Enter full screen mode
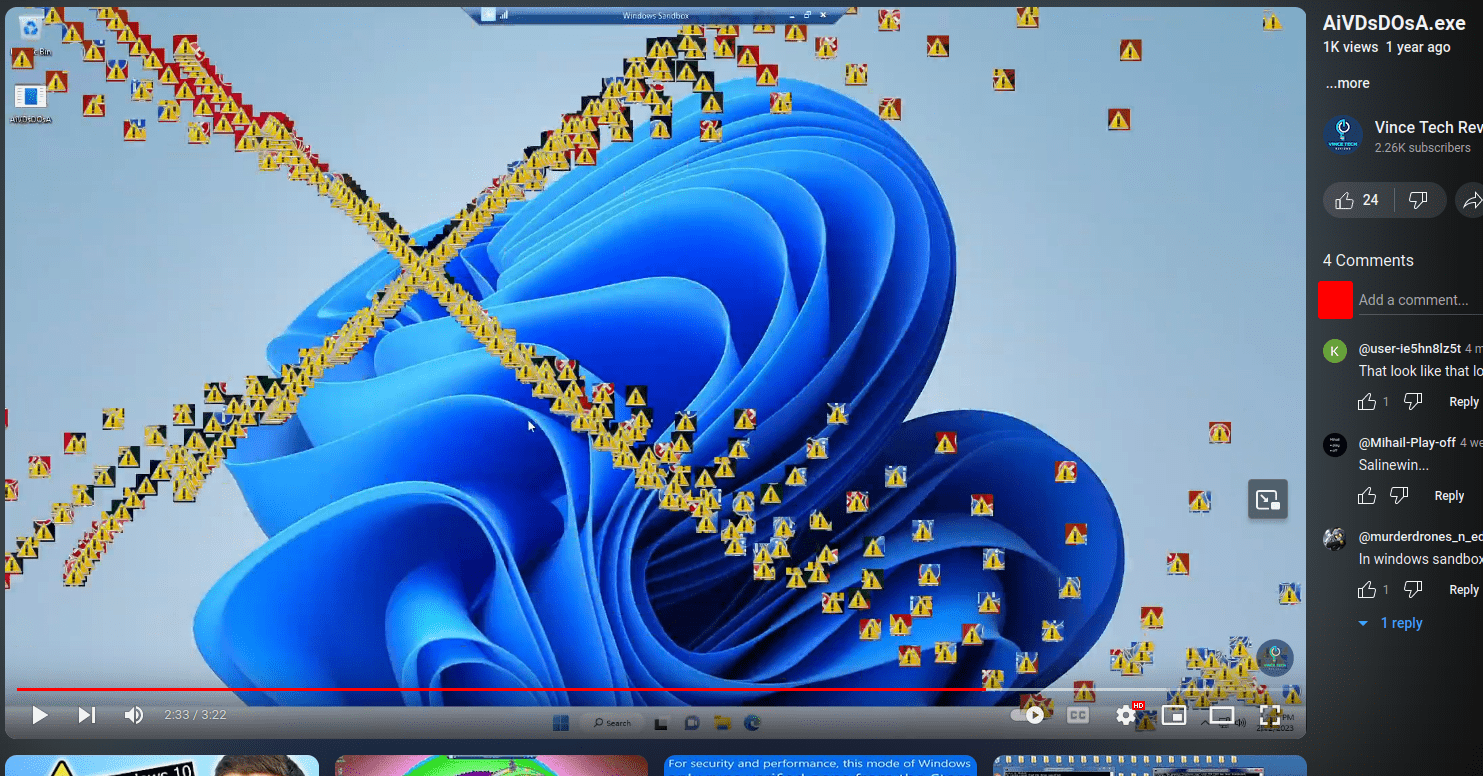This screenshot has height=776, width=1483. click(1270, 715)
